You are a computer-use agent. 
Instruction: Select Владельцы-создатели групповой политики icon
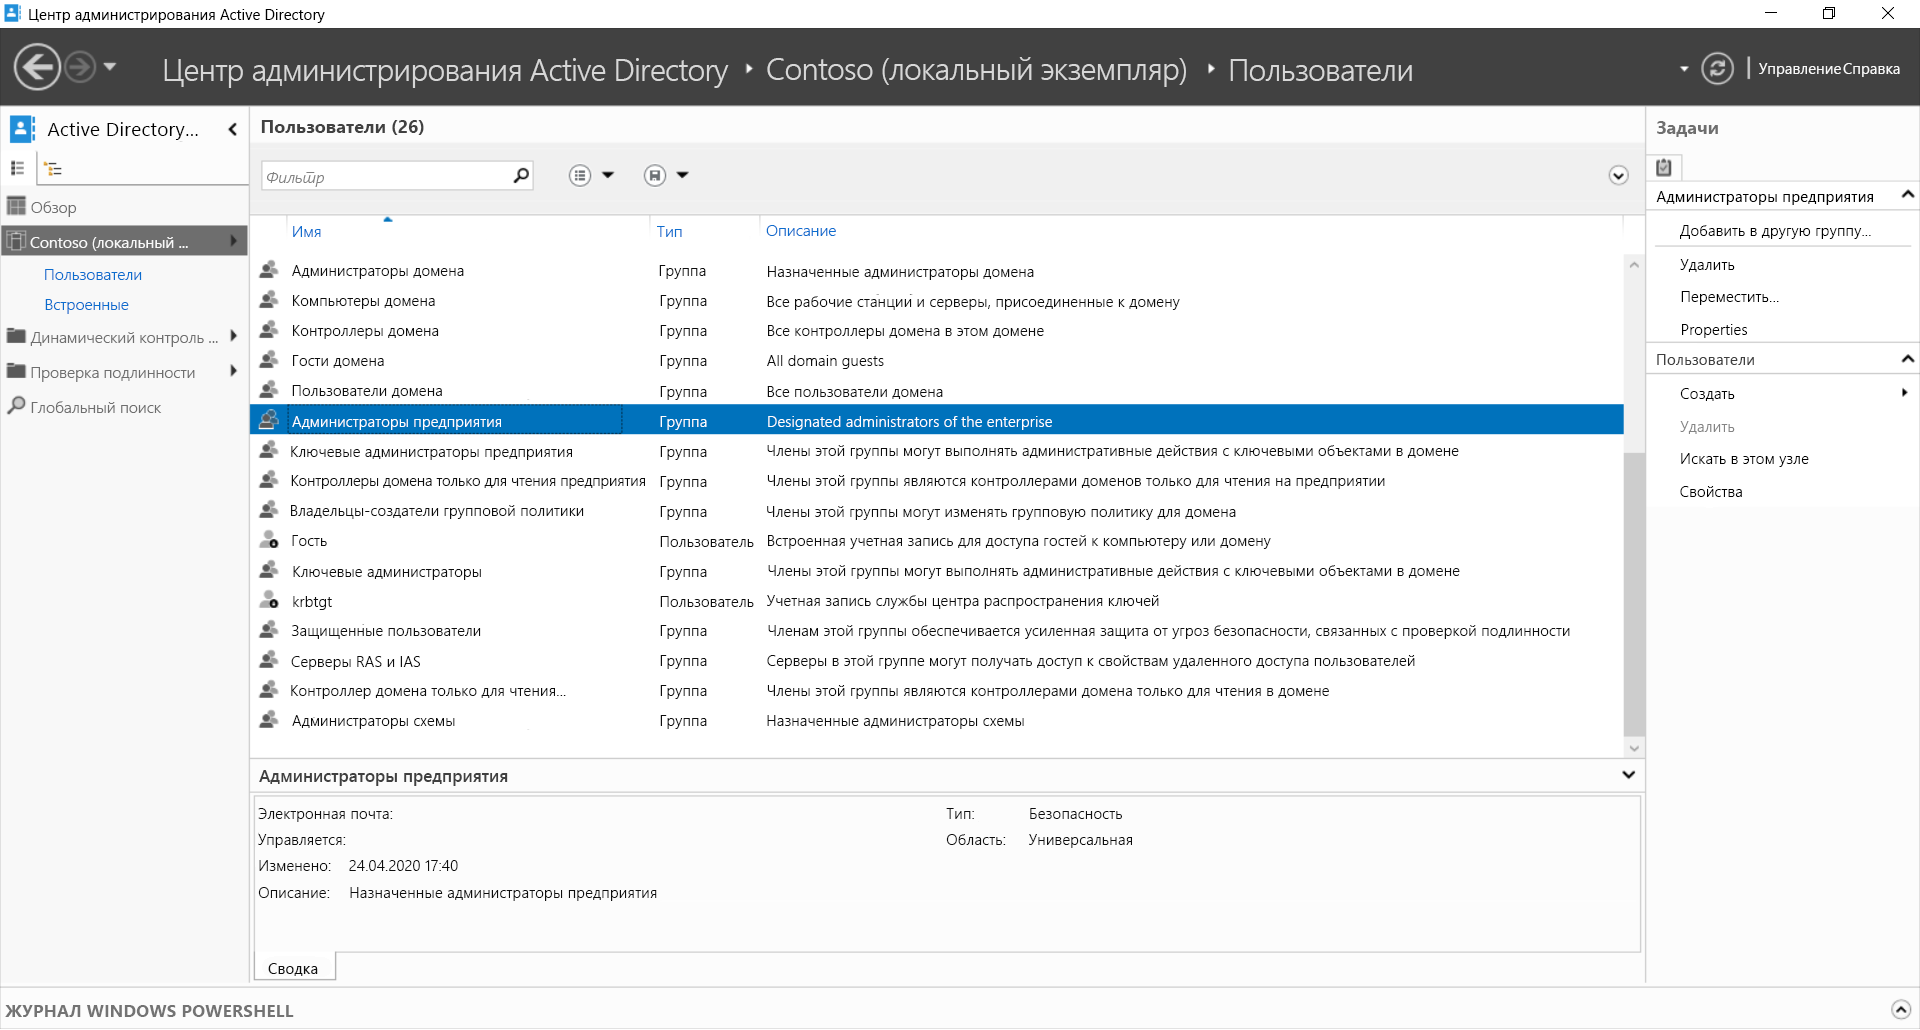269,511
